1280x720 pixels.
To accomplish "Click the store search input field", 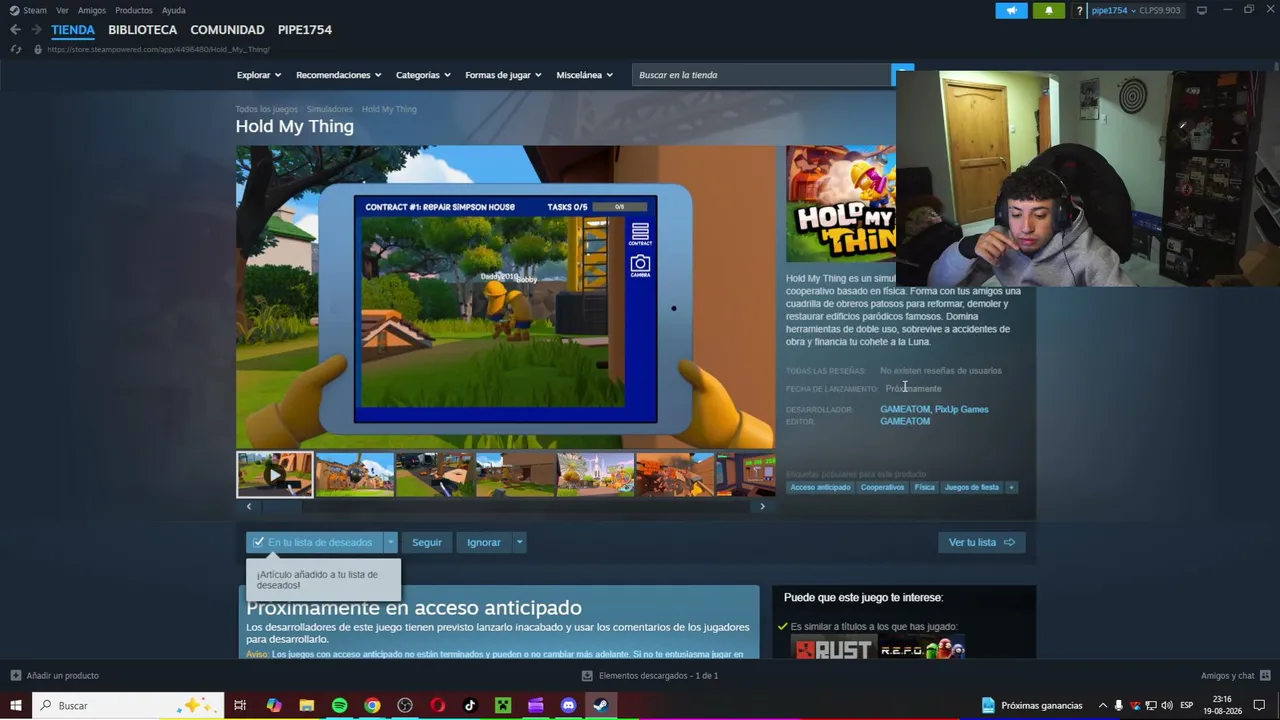I will click(x=761, y=75).
